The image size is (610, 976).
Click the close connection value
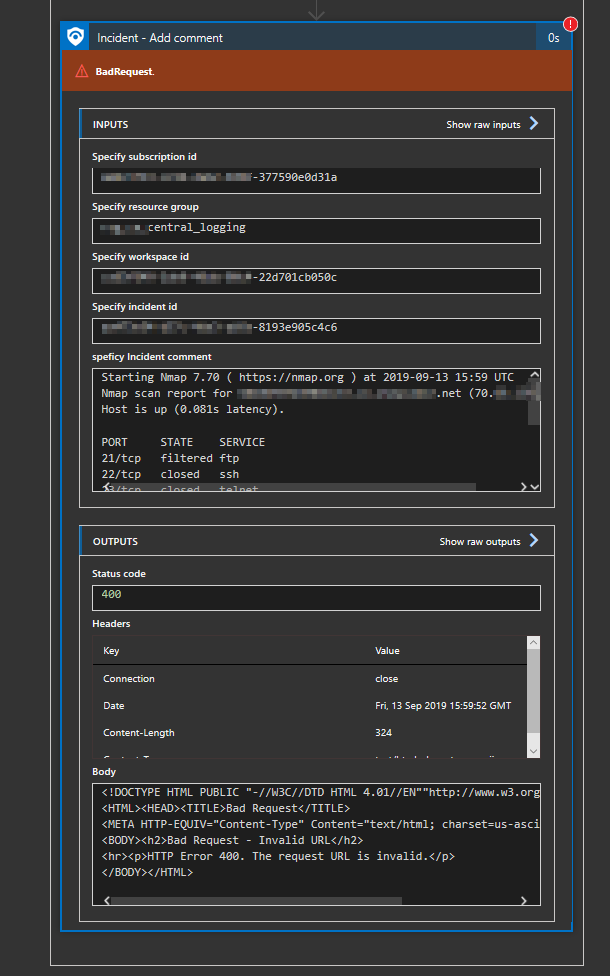point(387,678)
